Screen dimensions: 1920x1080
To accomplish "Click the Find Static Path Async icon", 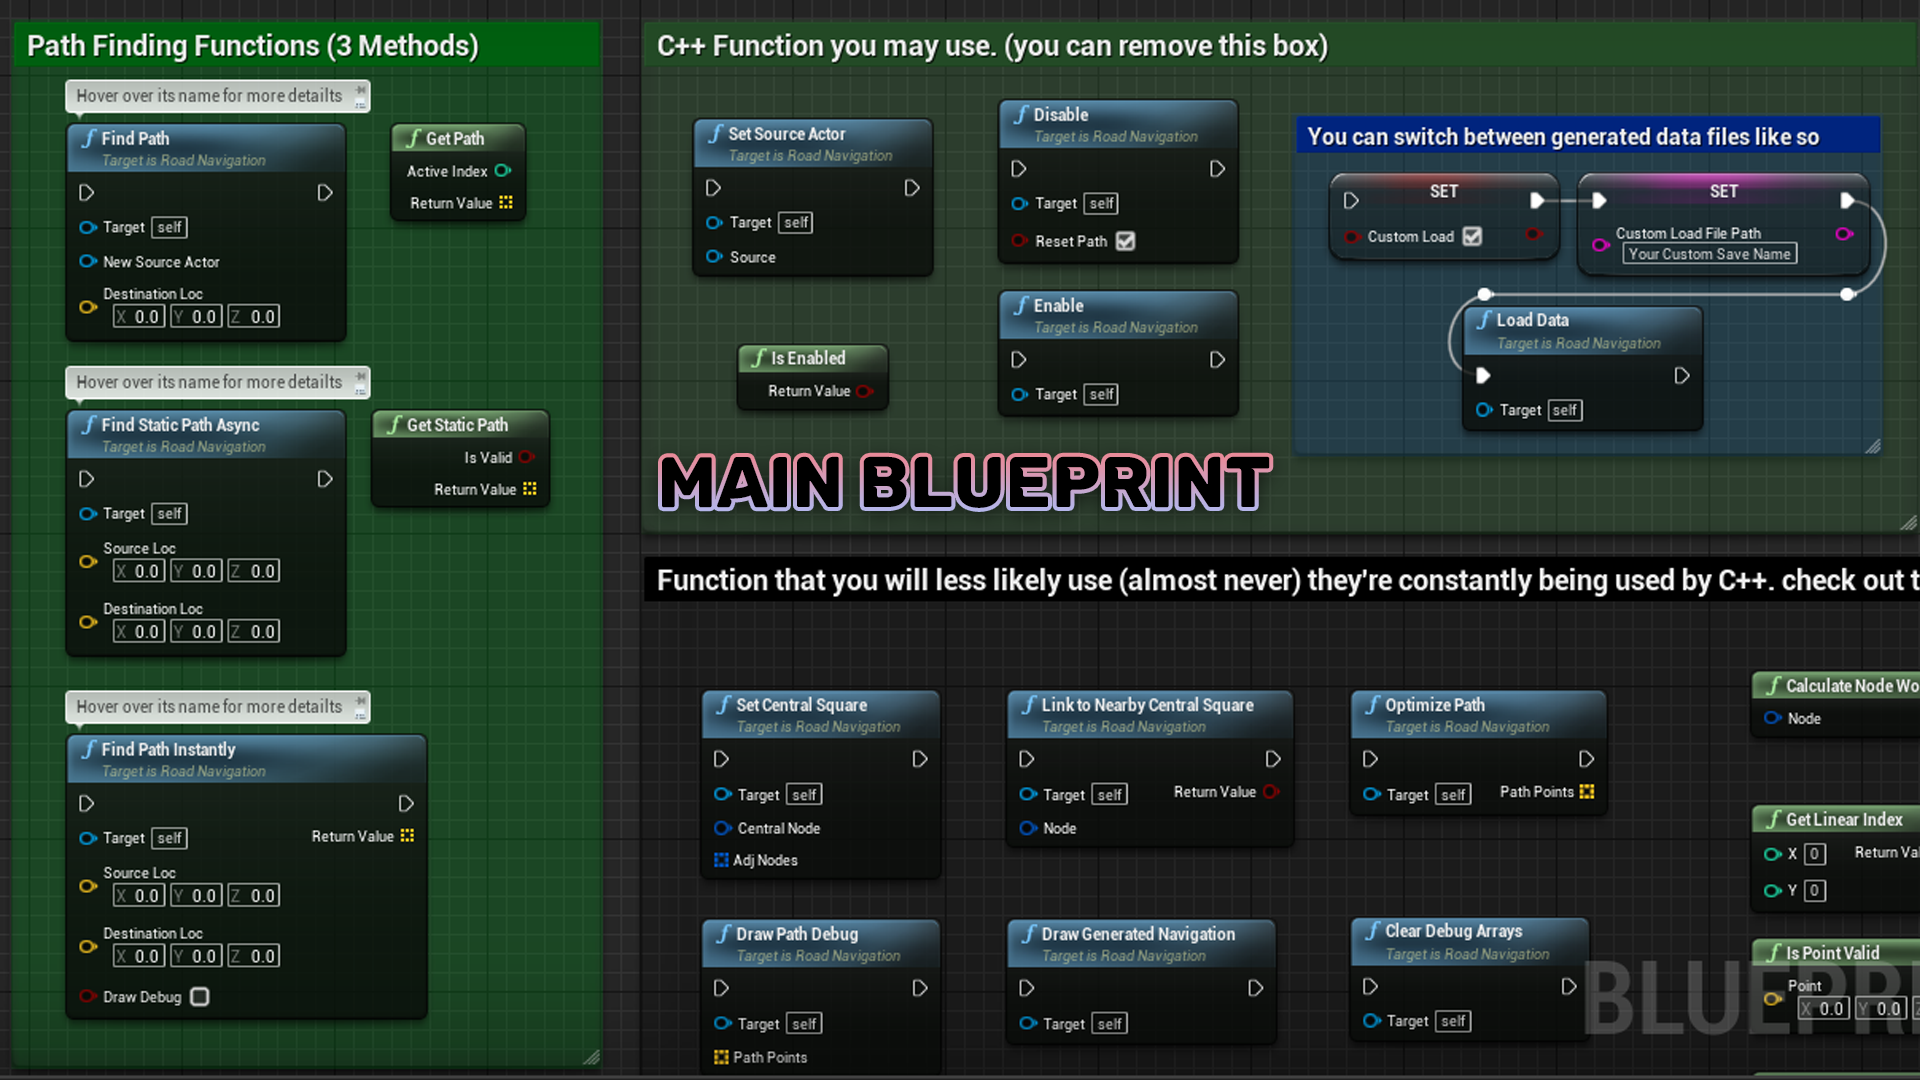I will 90,425.
